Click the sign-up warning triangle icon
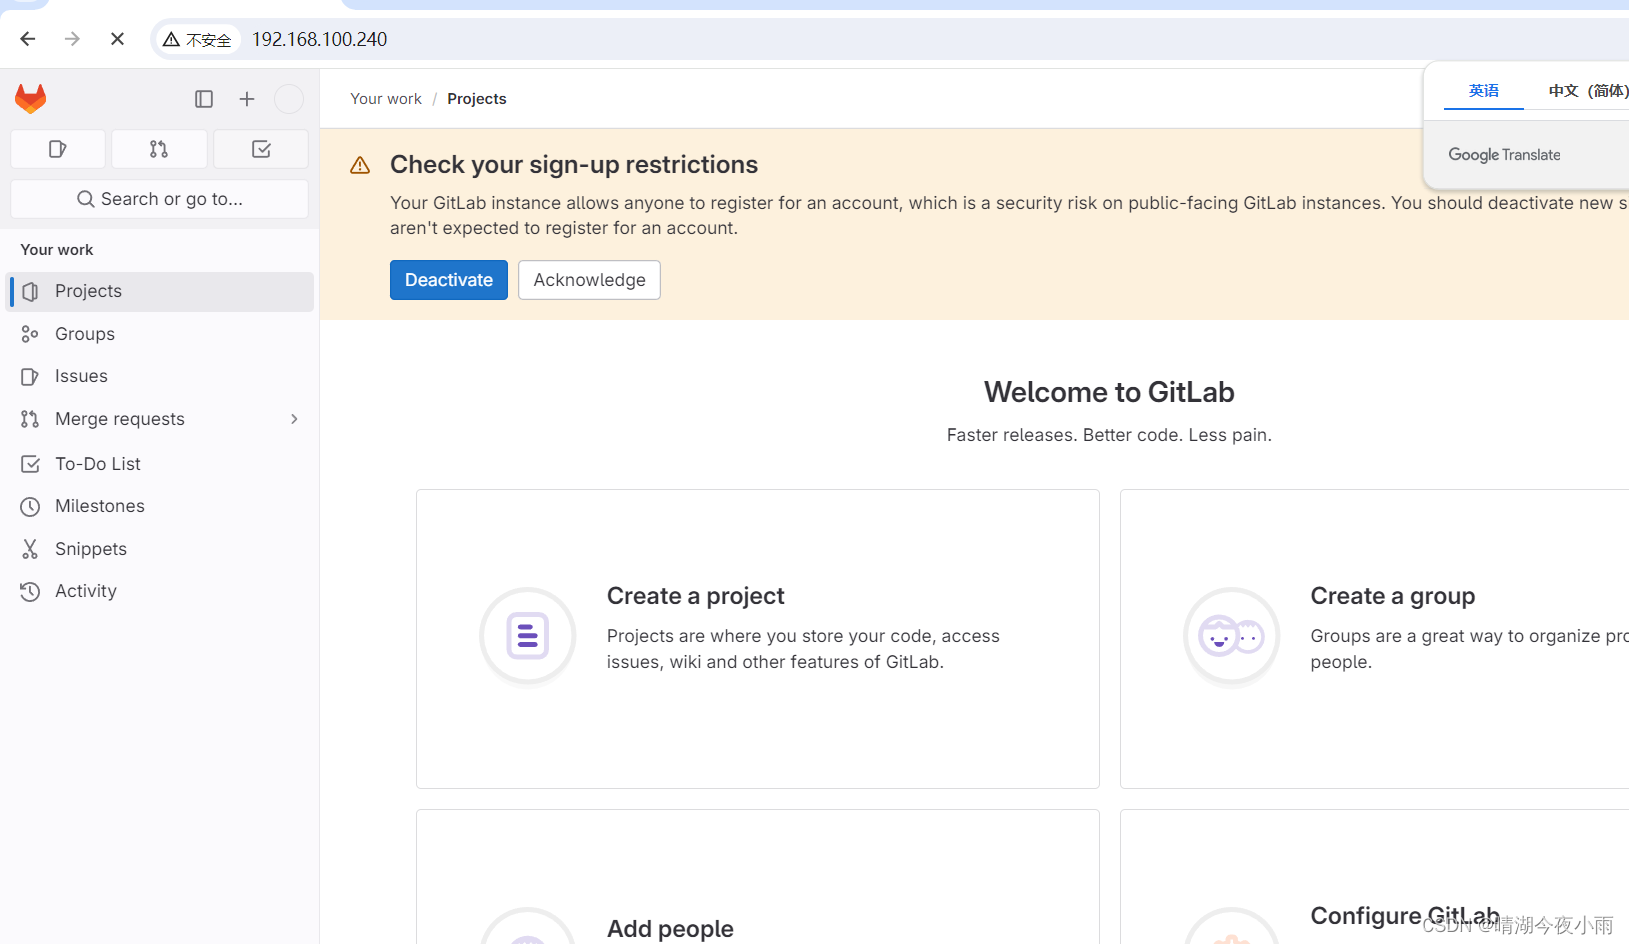 tap(360, 165)
